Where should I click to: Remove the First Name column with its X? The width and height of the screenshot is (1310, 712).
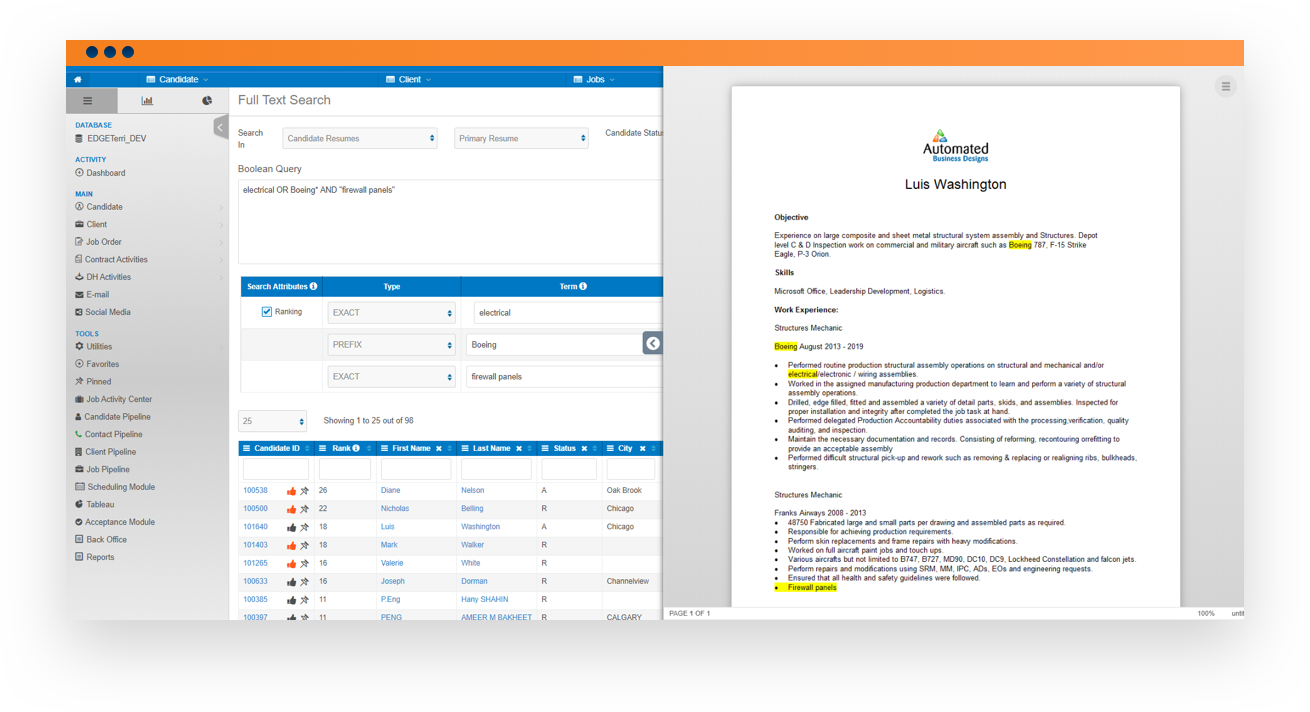(x=438, y=449)
